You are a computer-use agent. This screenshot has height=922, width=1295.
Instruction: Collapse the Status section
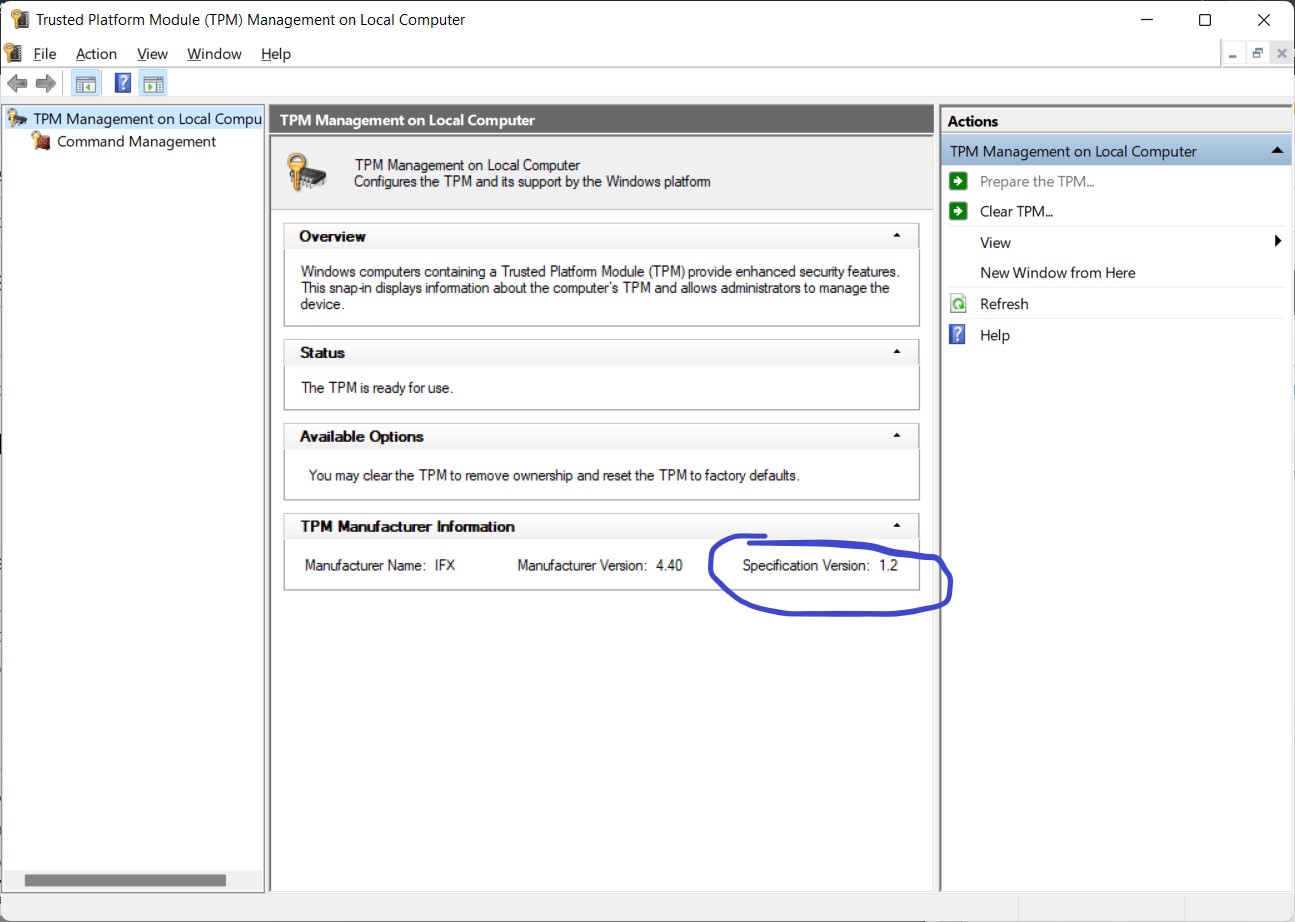click(x=897, y=352)
